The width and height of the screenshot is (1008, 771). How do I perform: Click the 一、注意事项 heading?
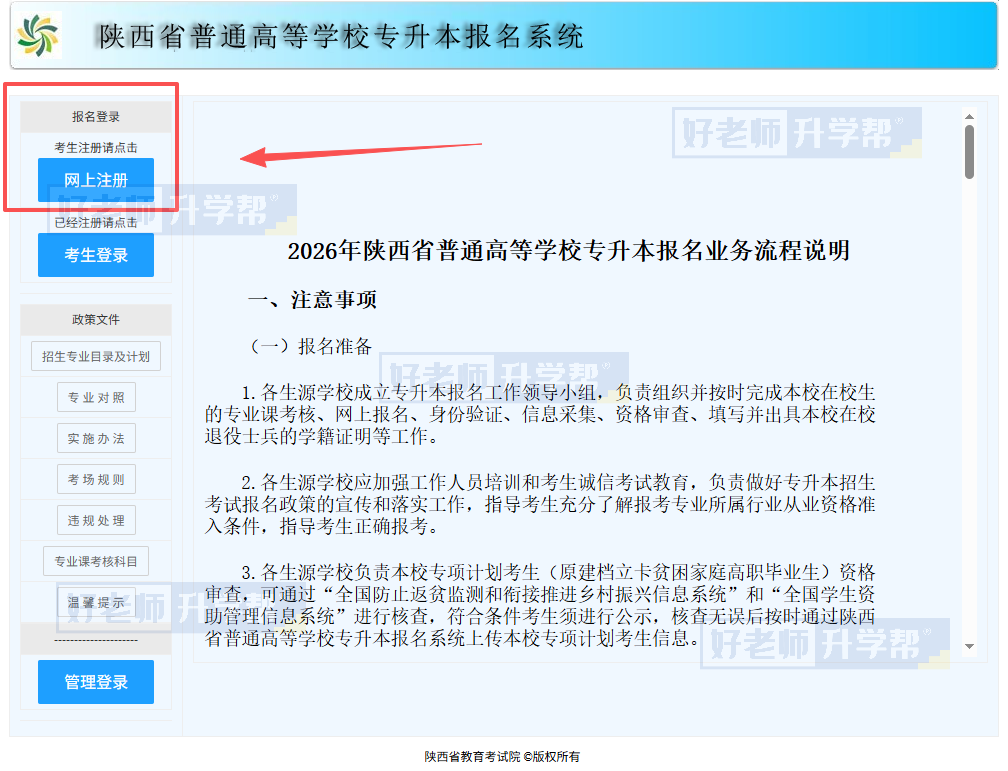[312, 300]
